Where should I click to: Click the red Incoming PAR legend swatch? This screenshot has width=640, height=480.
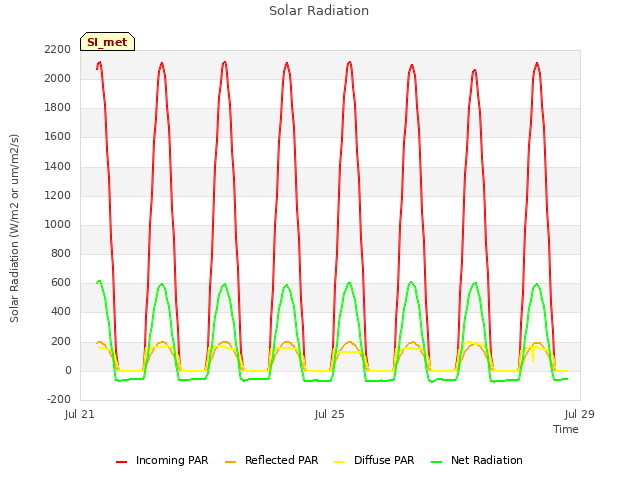[x=121, y=462]
